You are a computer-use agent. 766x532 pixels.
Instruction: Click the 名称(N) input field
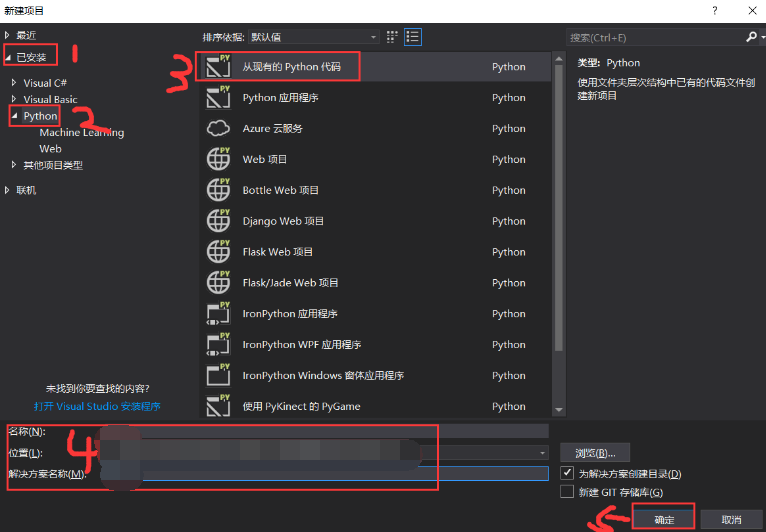click(x=324, y=431)
